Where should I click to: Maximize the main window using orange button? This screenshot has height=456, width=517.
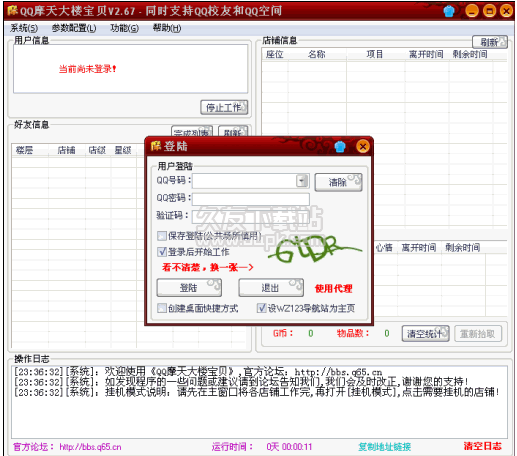489,11
